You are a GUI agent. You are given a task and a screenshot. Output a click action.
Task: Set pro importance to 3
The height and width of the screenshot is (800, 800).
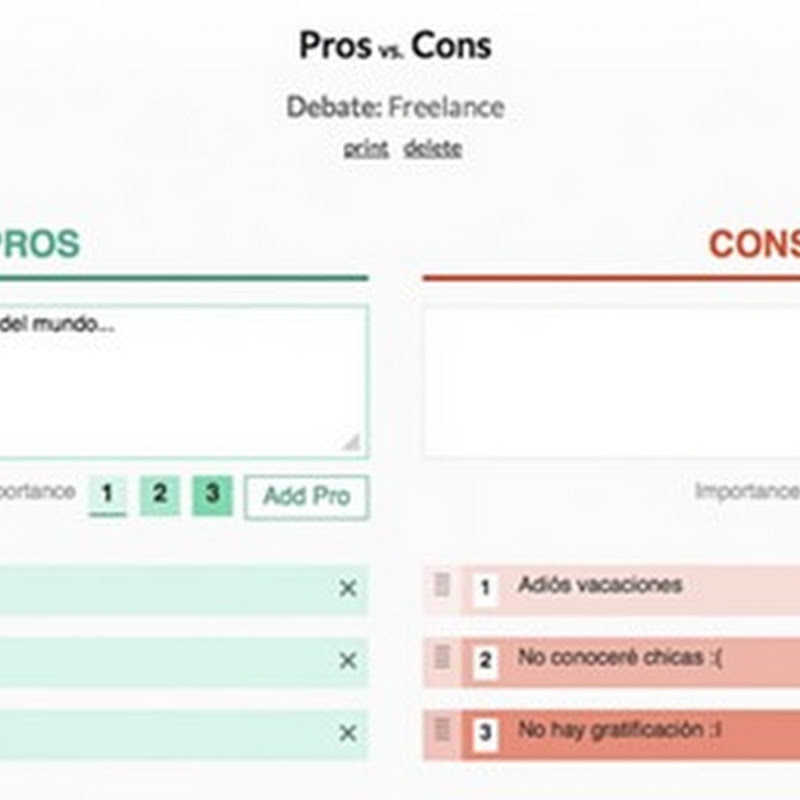(212, 494)
